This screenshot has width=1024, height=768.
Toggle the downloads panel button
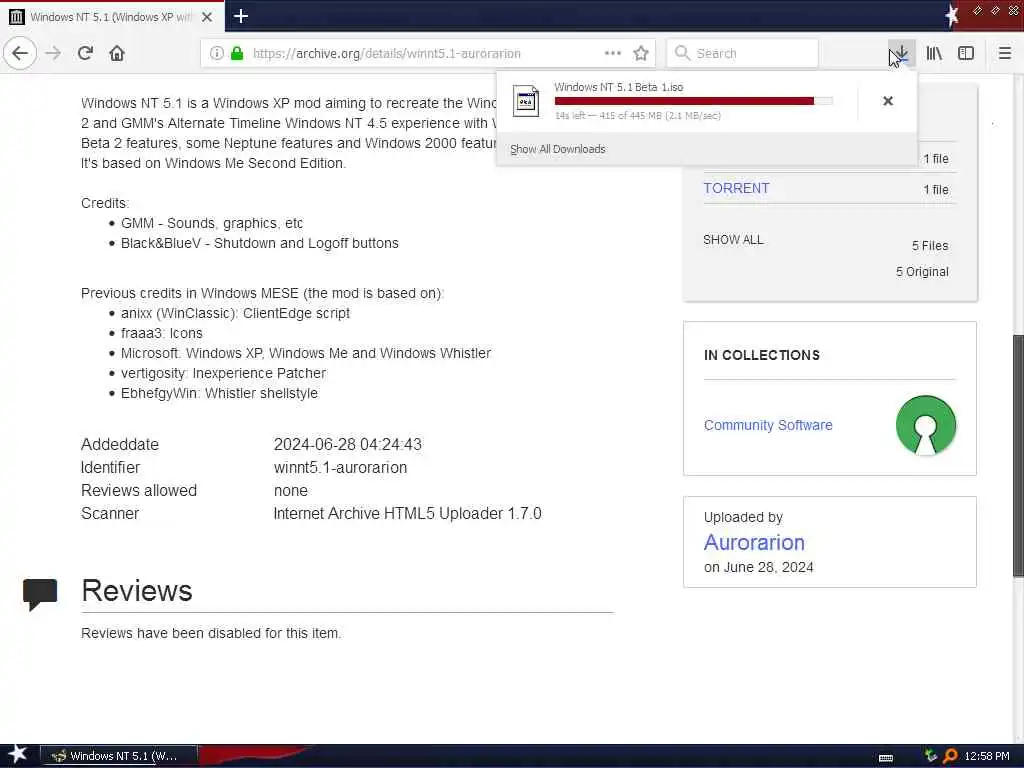pyautogui.click(x=901, y=53)
